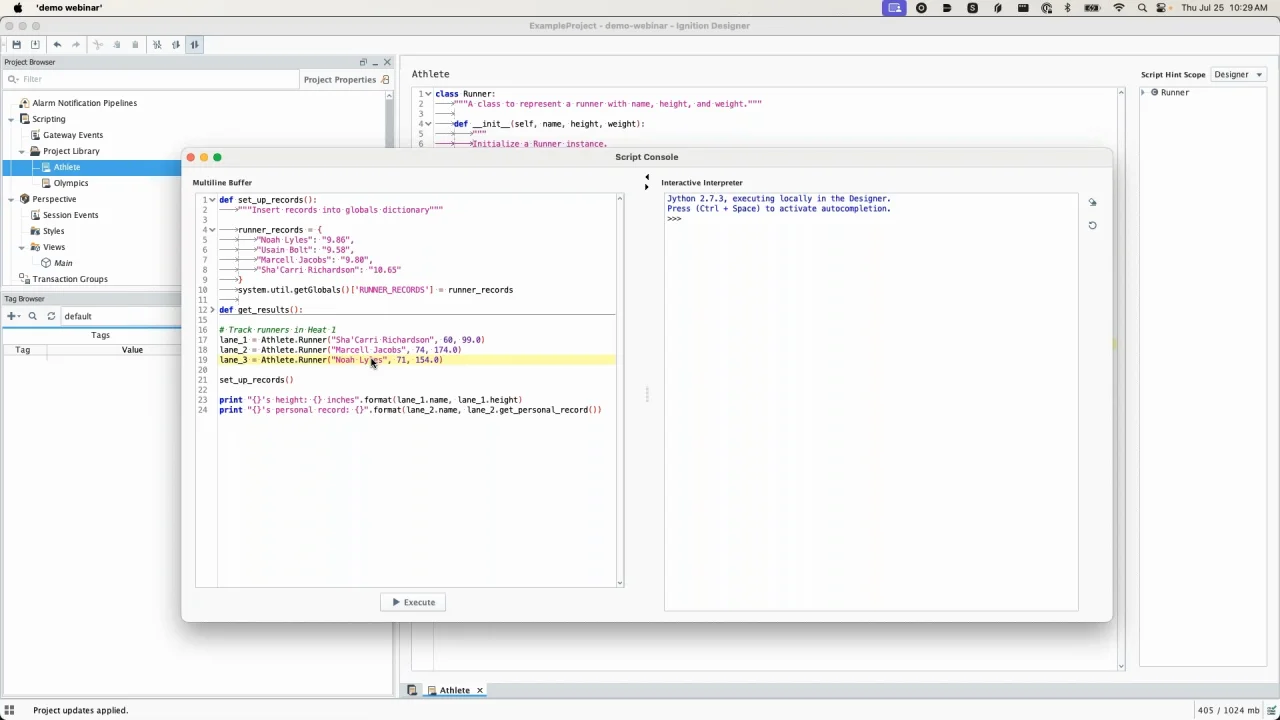The width and height of the screenshot is (1280, 720).
Task: Select Olympics script in Project Library
Action: (70, 183)
